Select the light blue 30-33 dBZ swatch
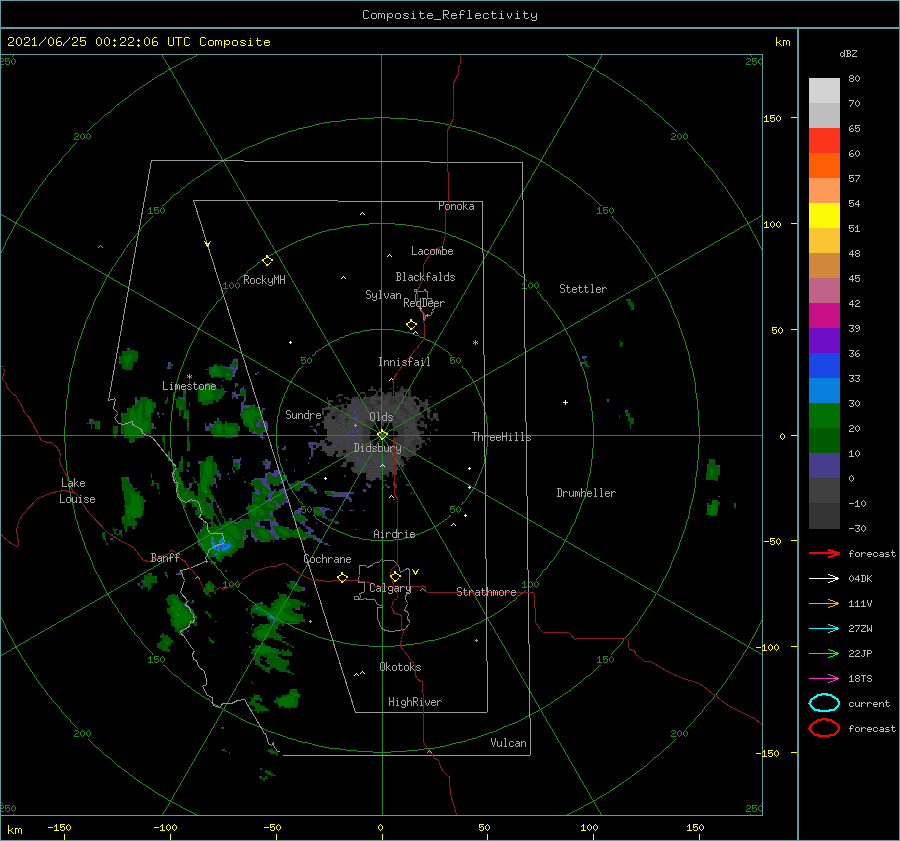900x841 pixels. [x=824, y=391]
